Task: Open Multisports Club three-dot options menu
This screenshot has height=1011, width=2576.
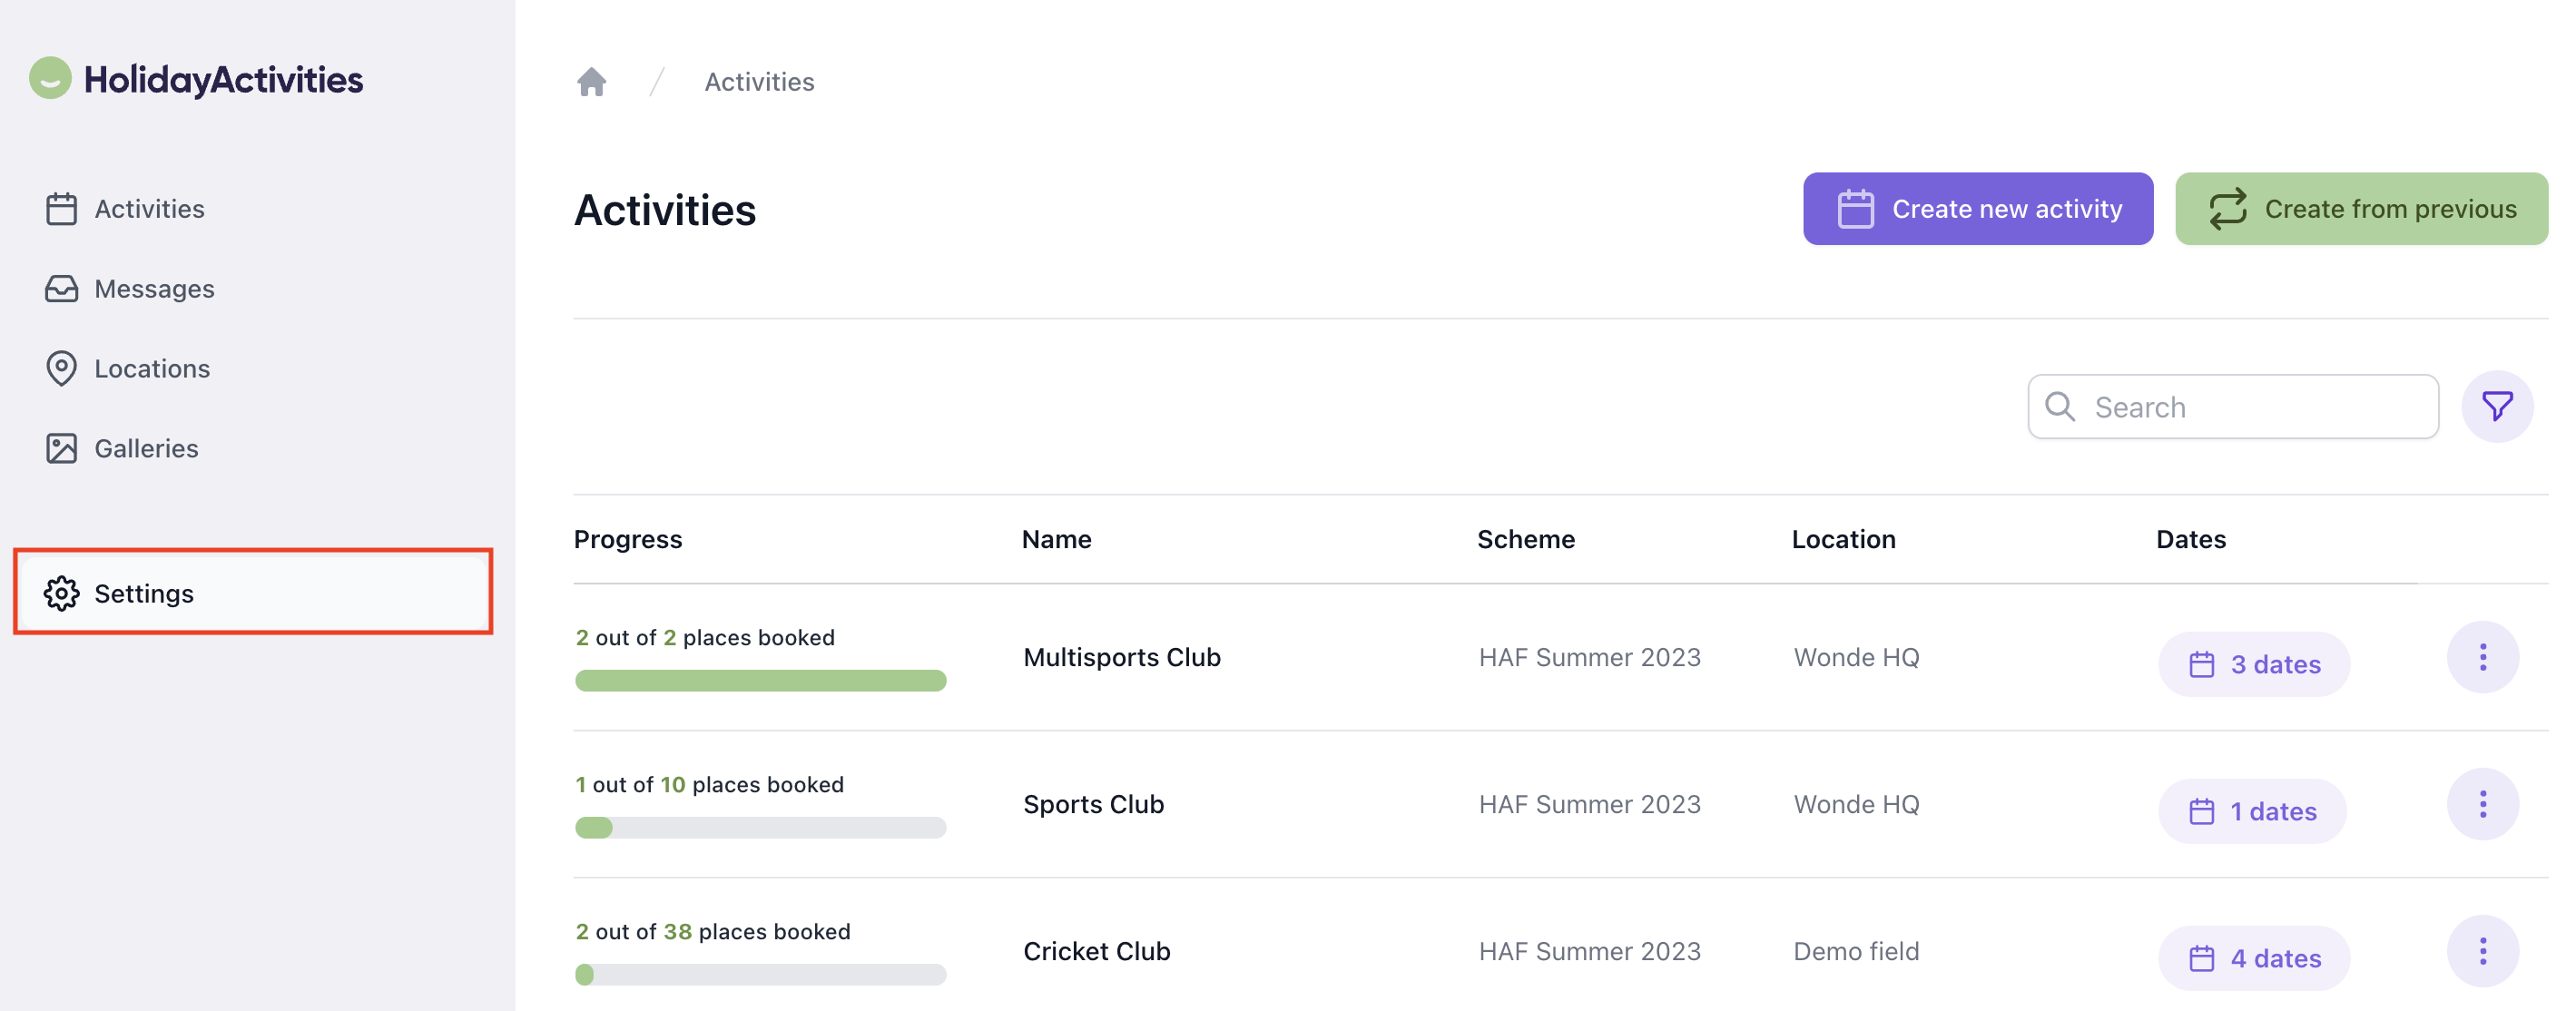Action: point(2482,657)
